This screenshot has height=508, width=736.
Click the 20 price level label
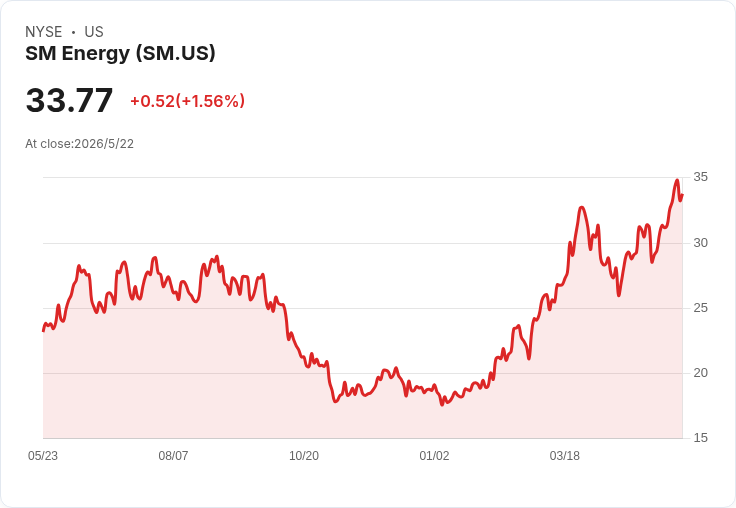click(x=700, y=373)
